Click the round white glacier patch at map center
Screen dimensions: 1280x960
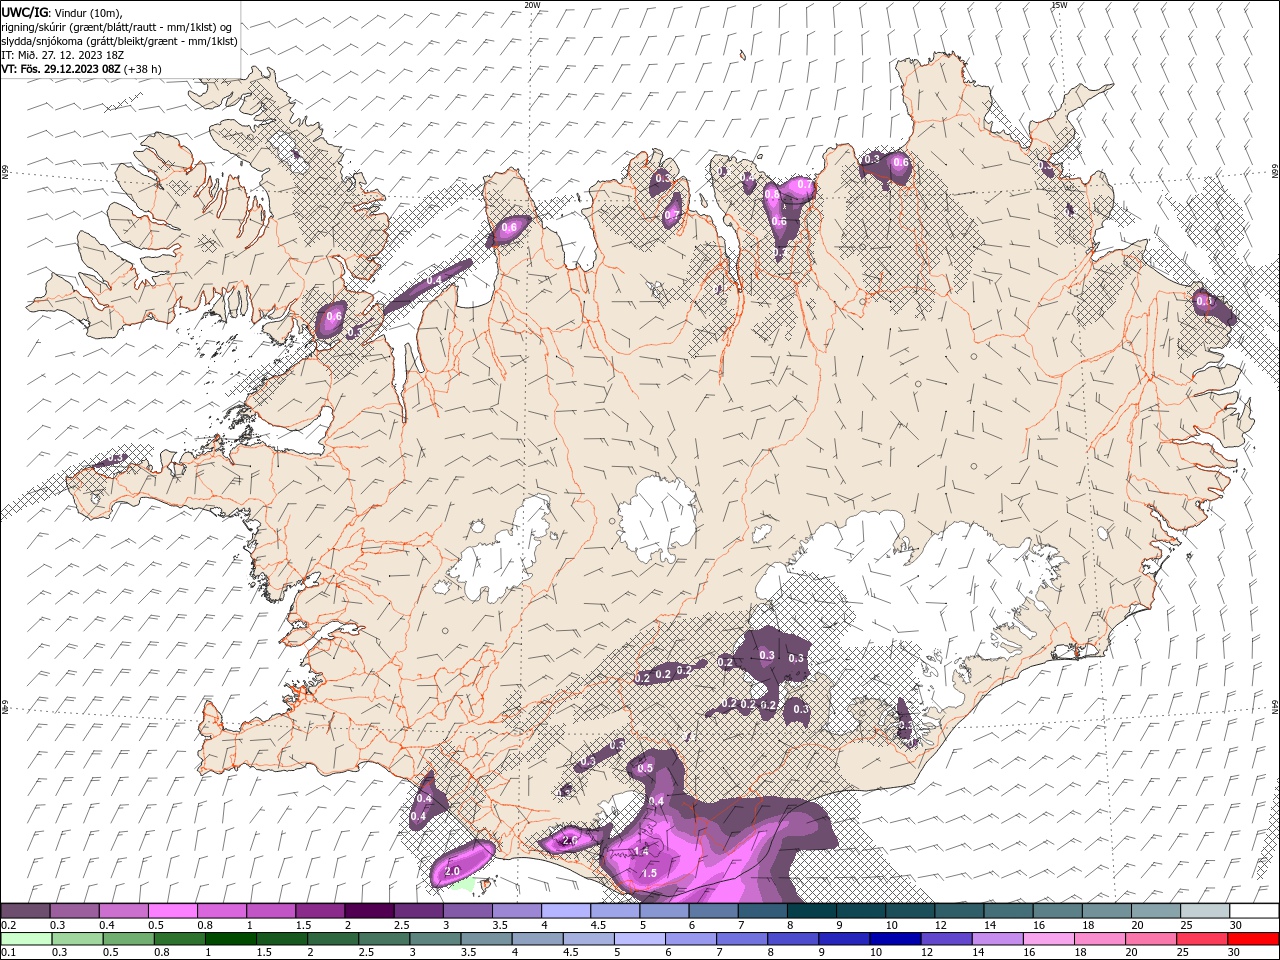(658, 518)
